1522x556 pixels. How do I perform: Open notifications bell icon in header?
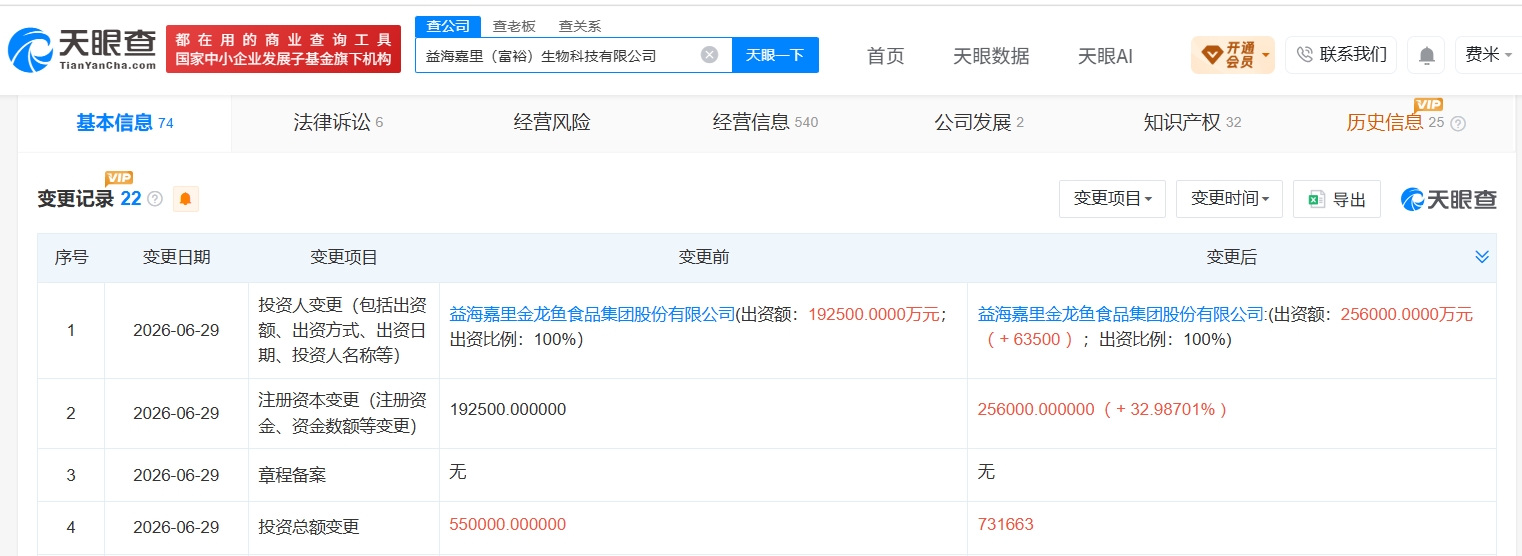point(1426,55)
